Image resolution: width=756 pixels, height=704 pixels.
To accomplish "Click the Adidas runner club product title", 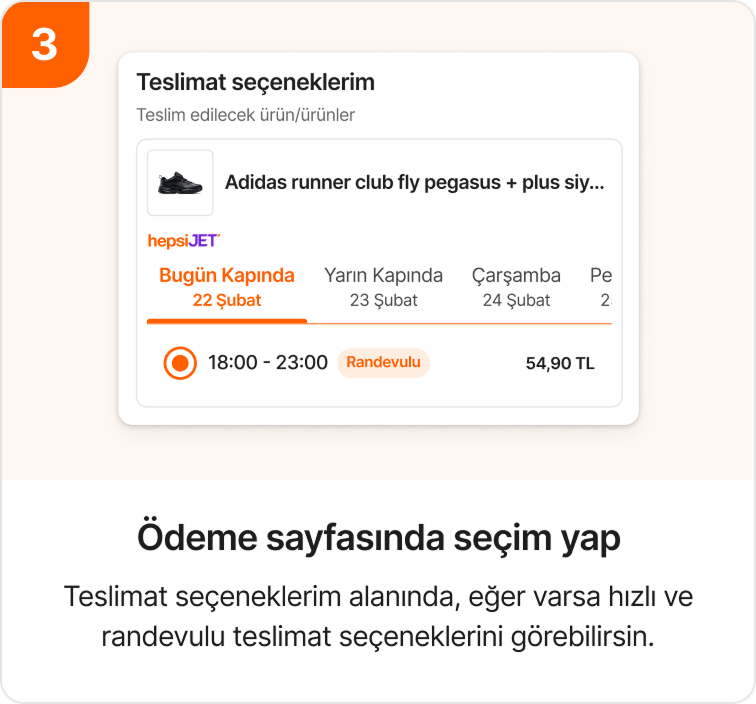I will point(414,183).
